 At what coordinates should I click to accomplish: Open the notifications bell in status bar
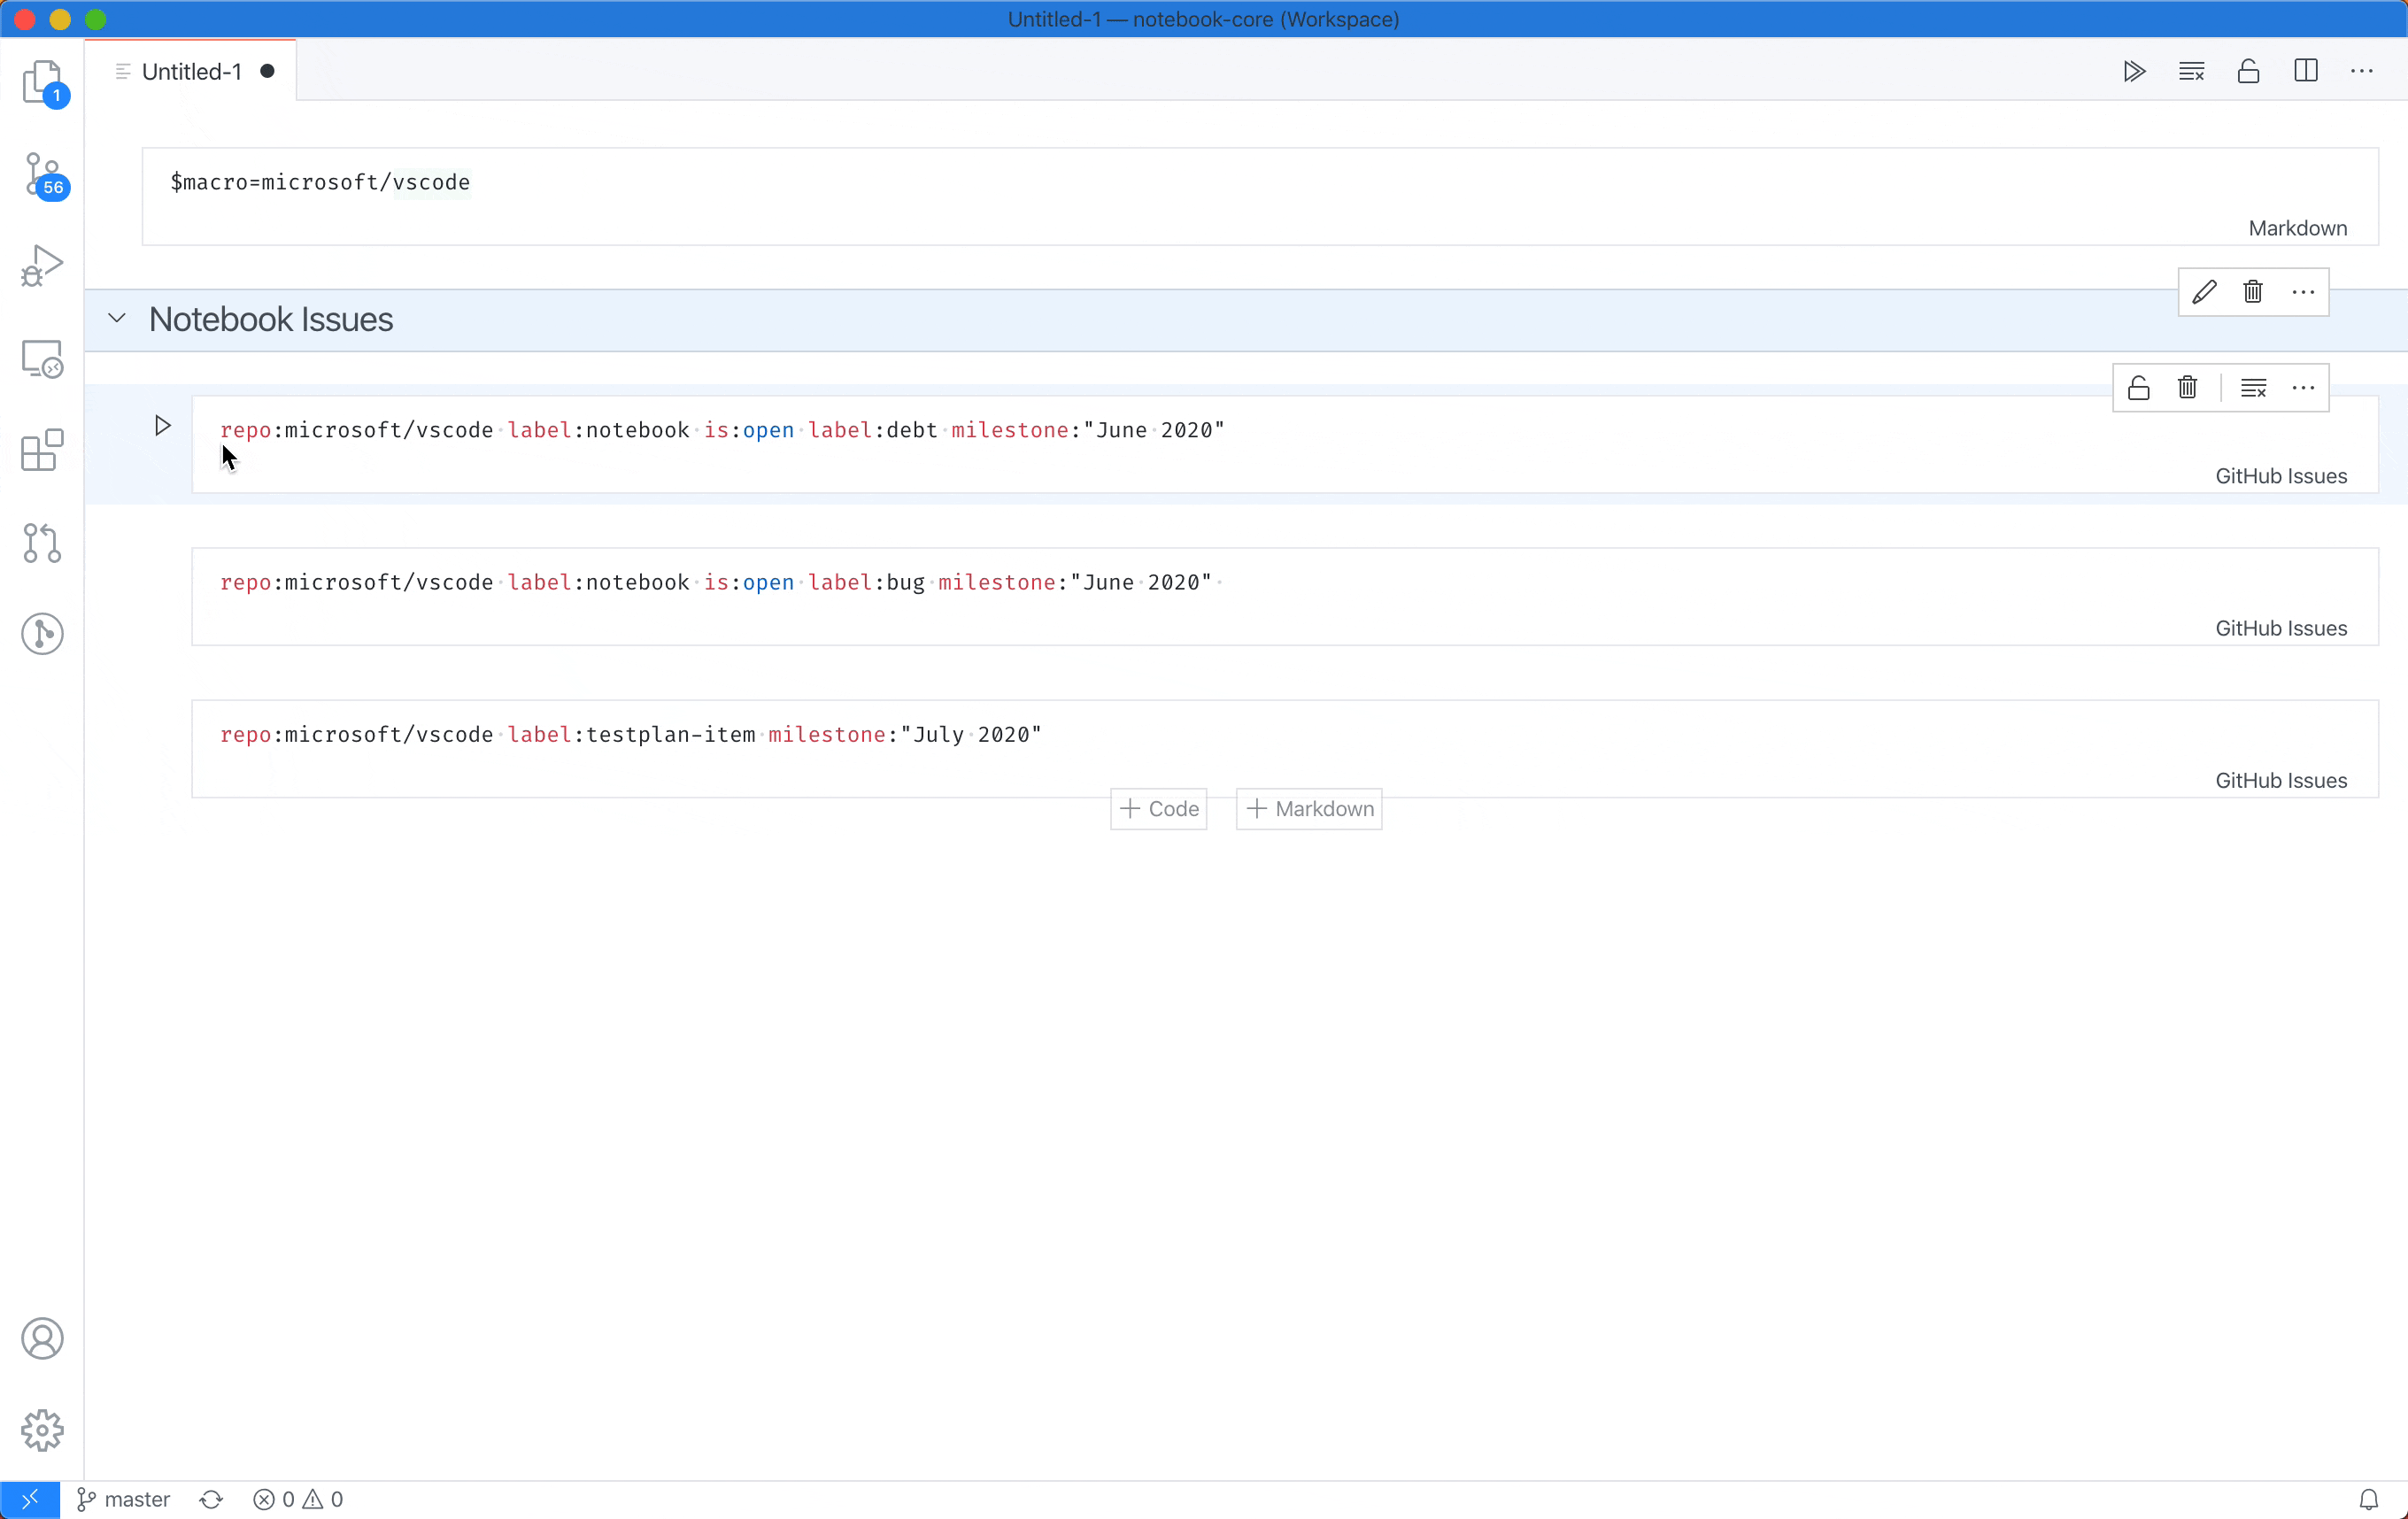[x=2368, y=1499]
